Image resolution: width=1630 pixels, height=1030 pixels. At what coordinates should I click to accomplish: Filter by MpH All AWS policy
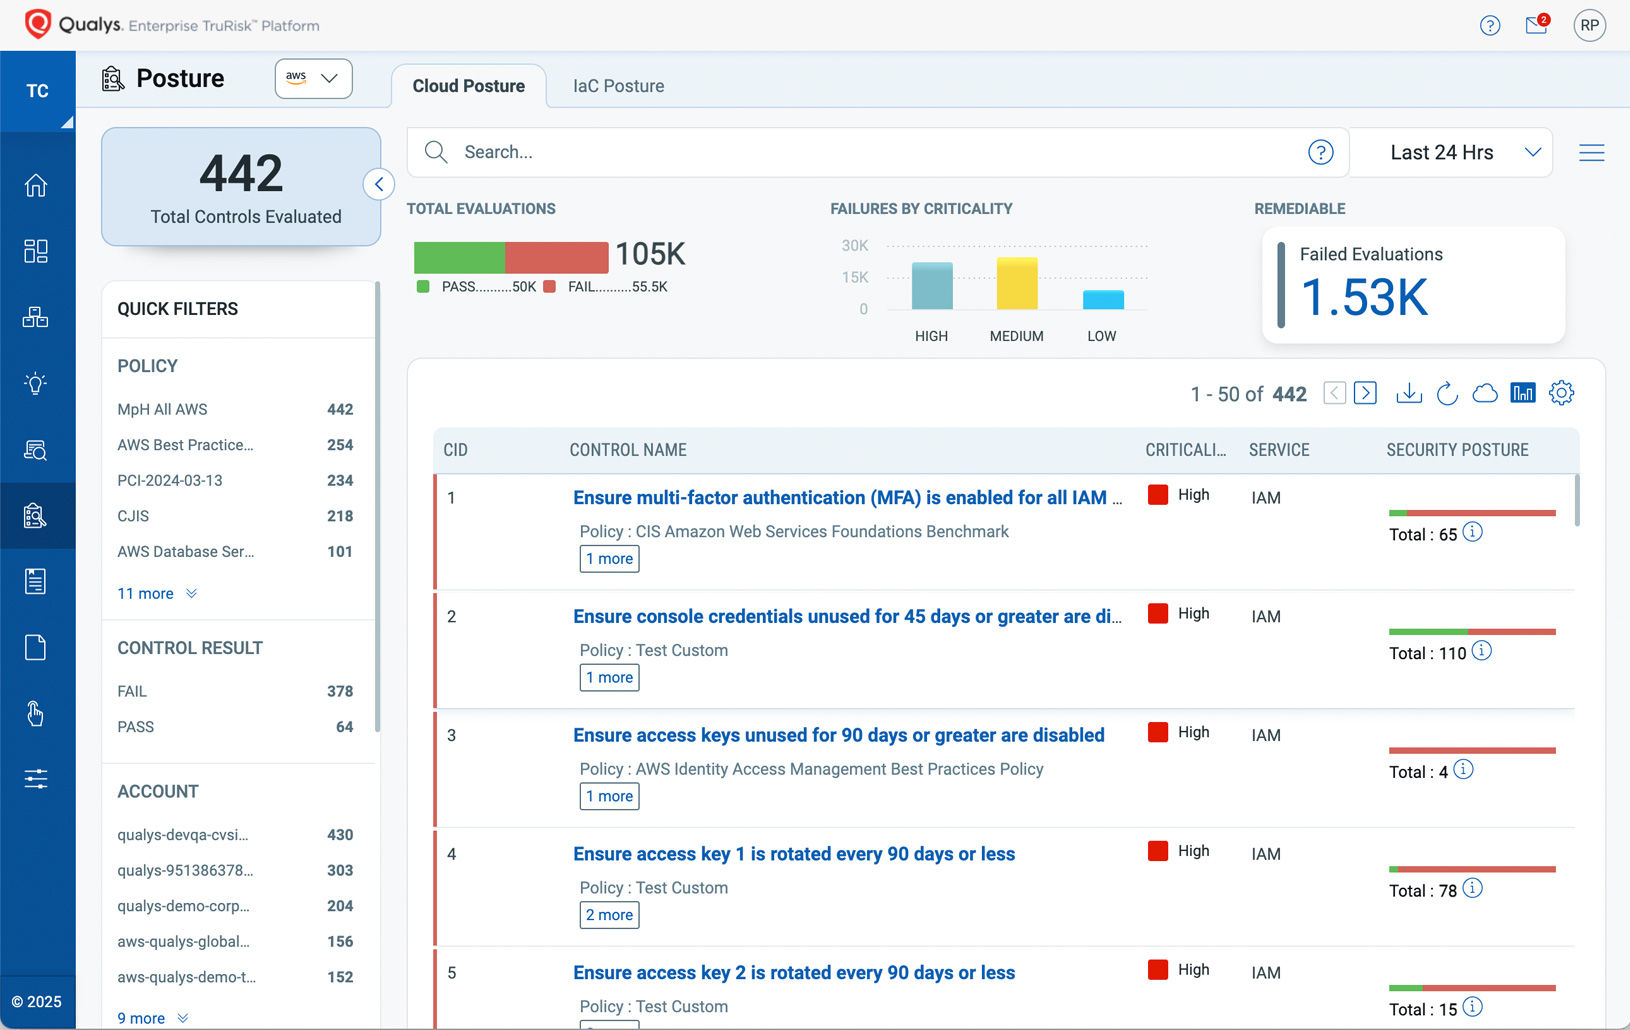[x=235, y=409]
